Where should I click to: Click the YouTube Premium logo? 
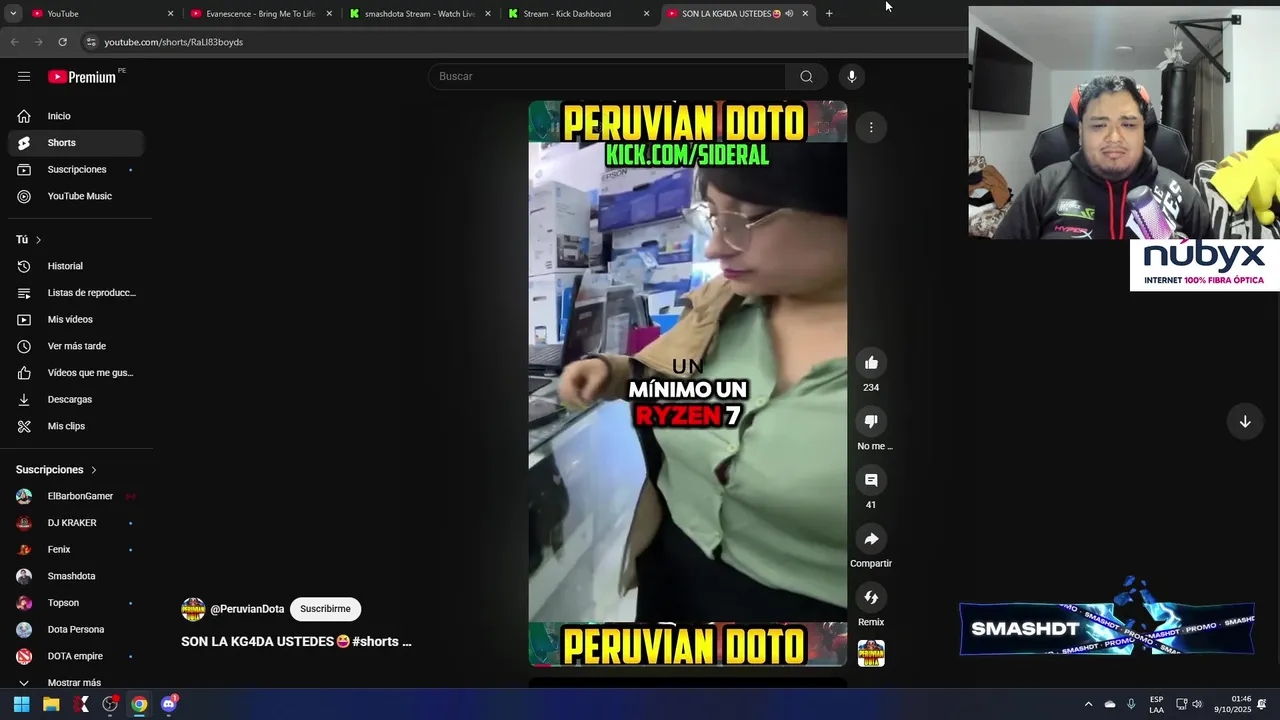click(82, 77)
